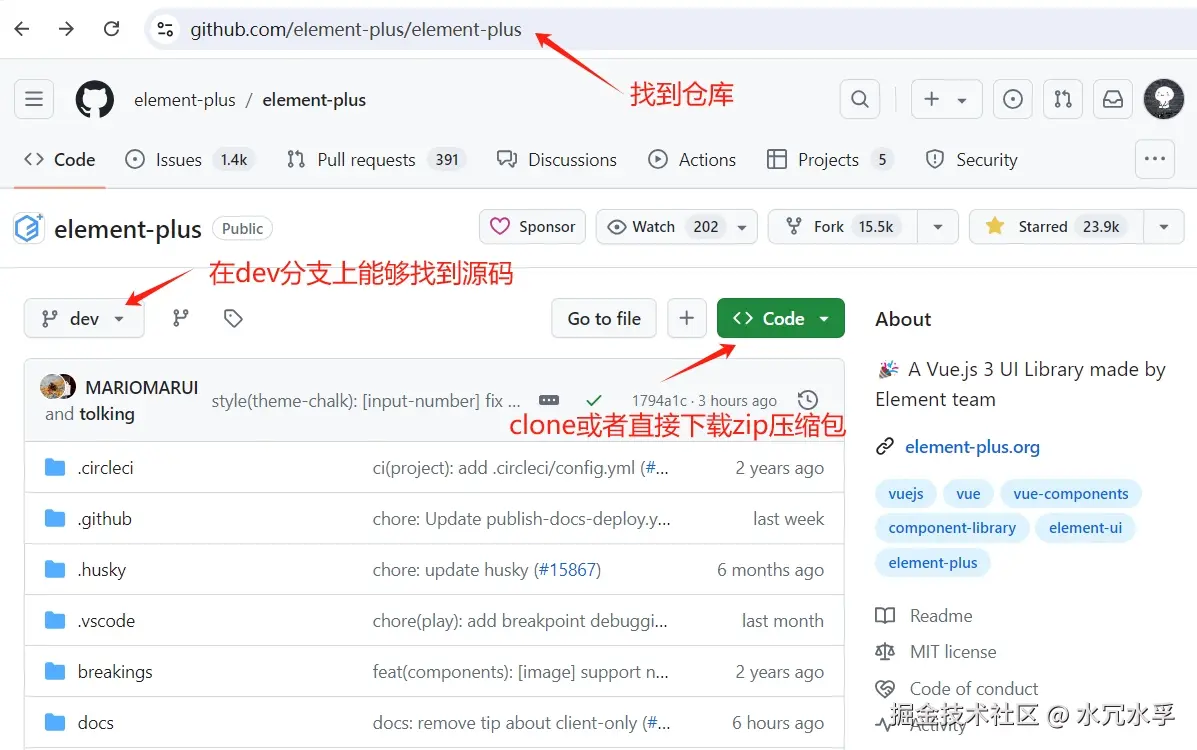
Task: Open more repository tabs via the ellipsis button
Action: [x=1154, y=159]
